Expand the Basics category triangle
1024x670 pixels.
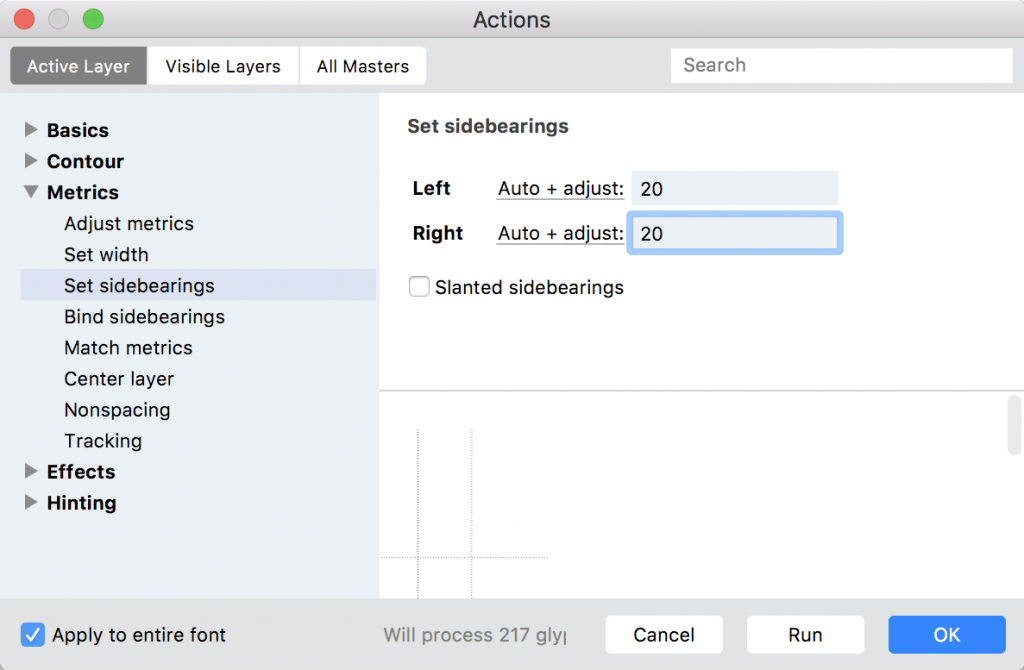click(31, 130)
